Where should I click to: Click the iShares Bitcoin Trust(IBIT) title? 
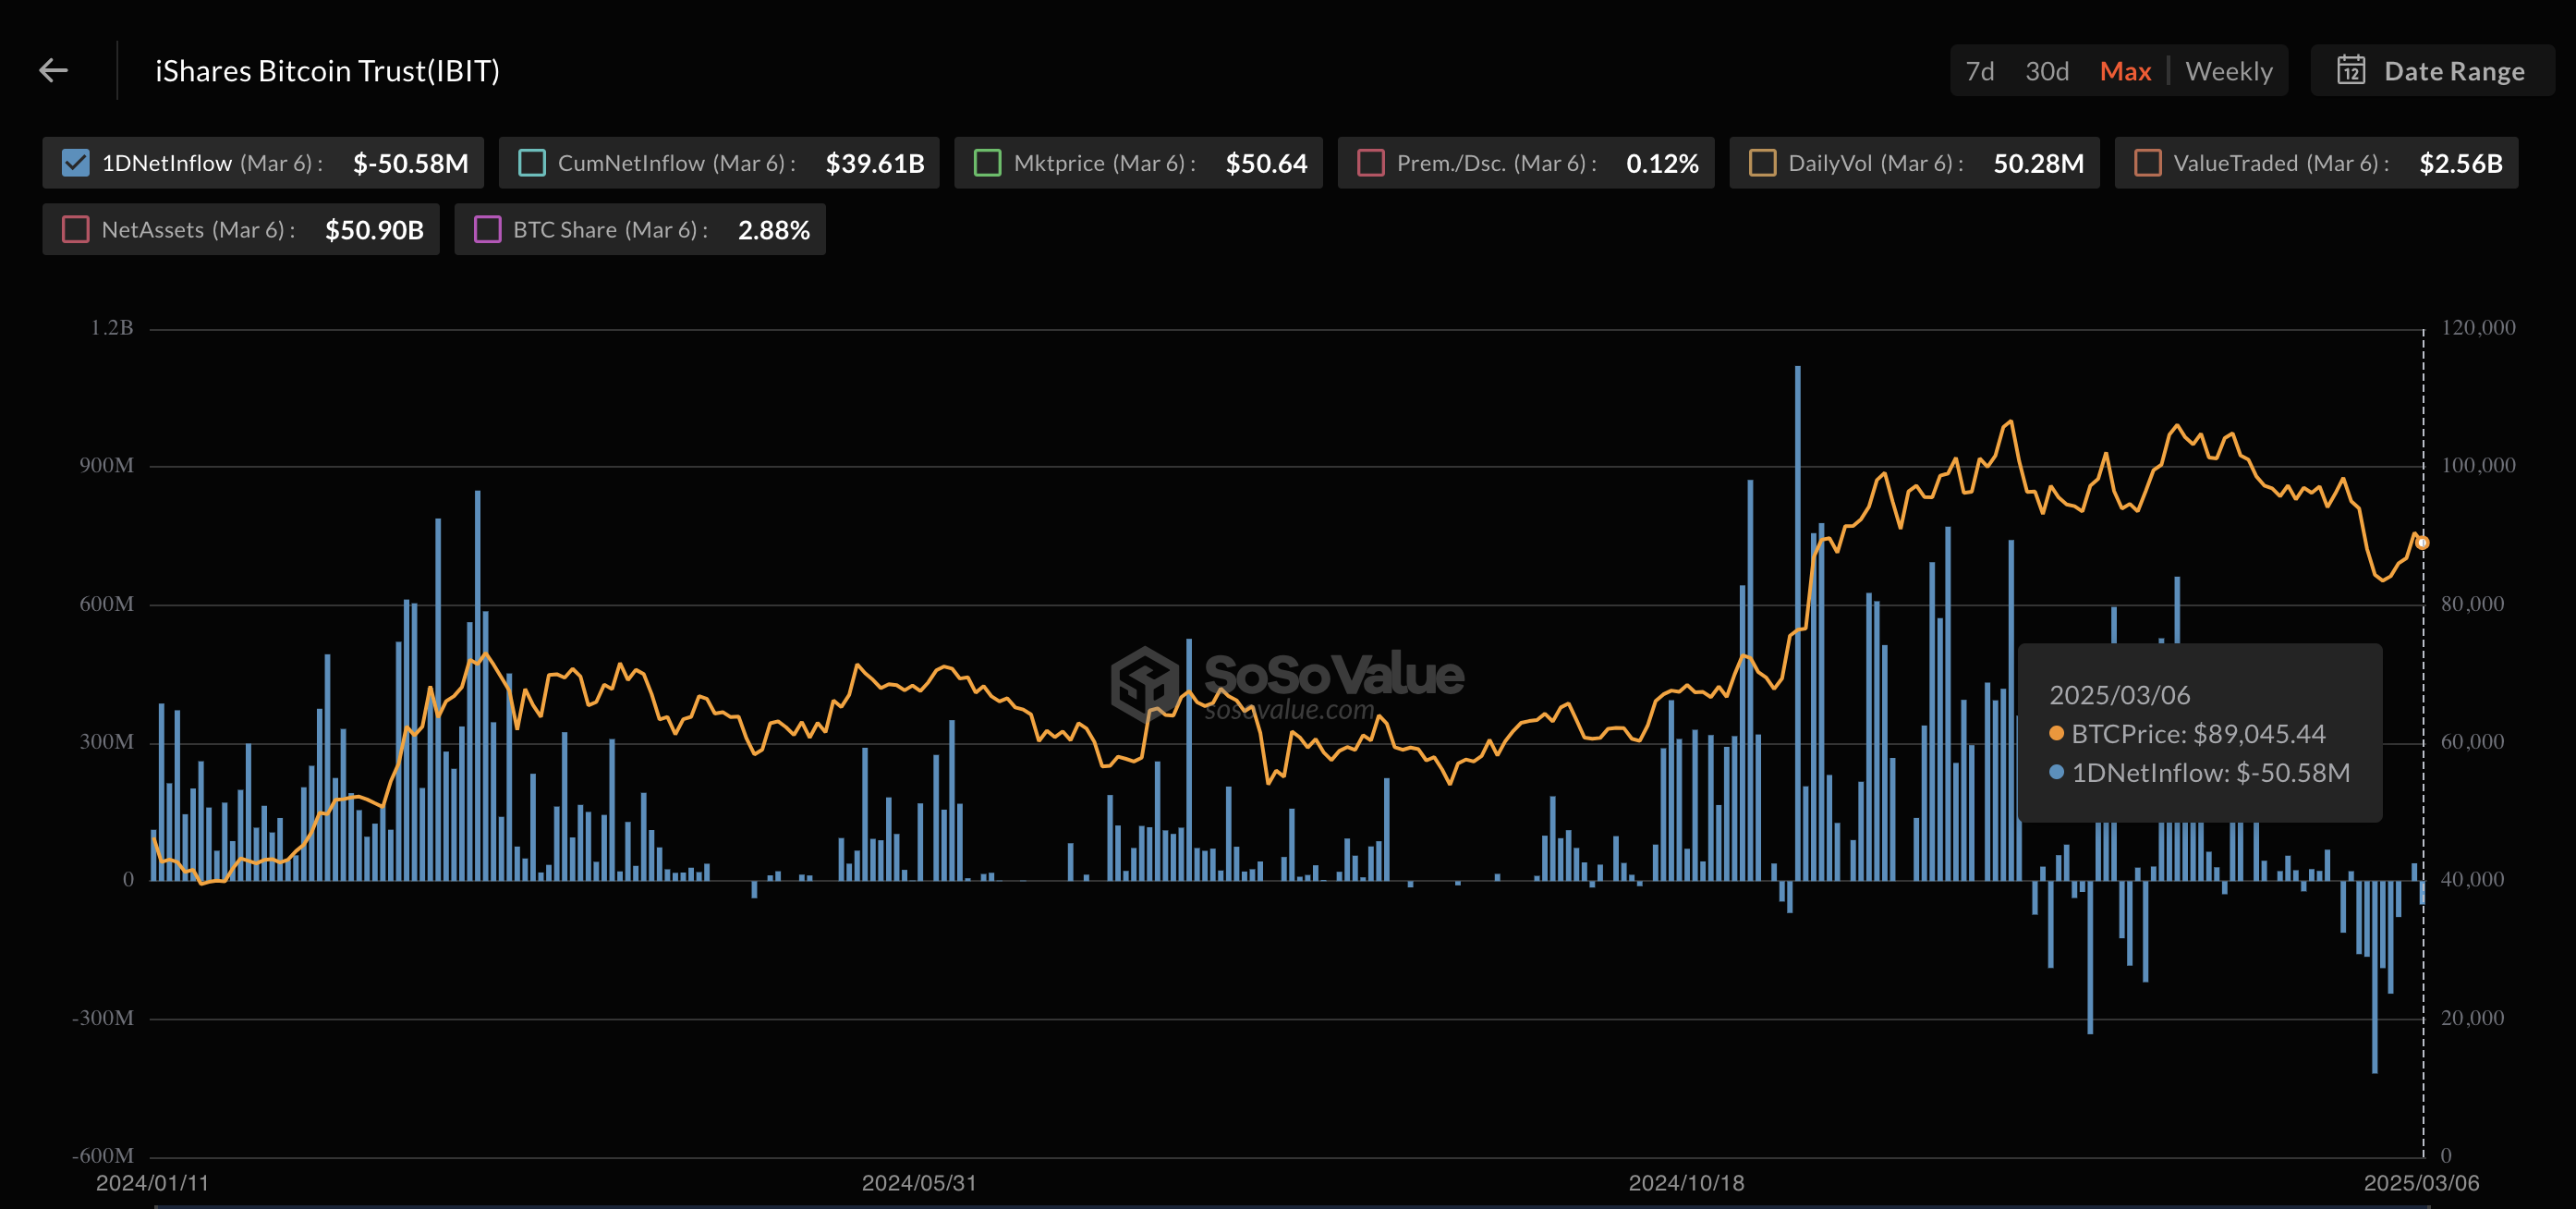327,71
